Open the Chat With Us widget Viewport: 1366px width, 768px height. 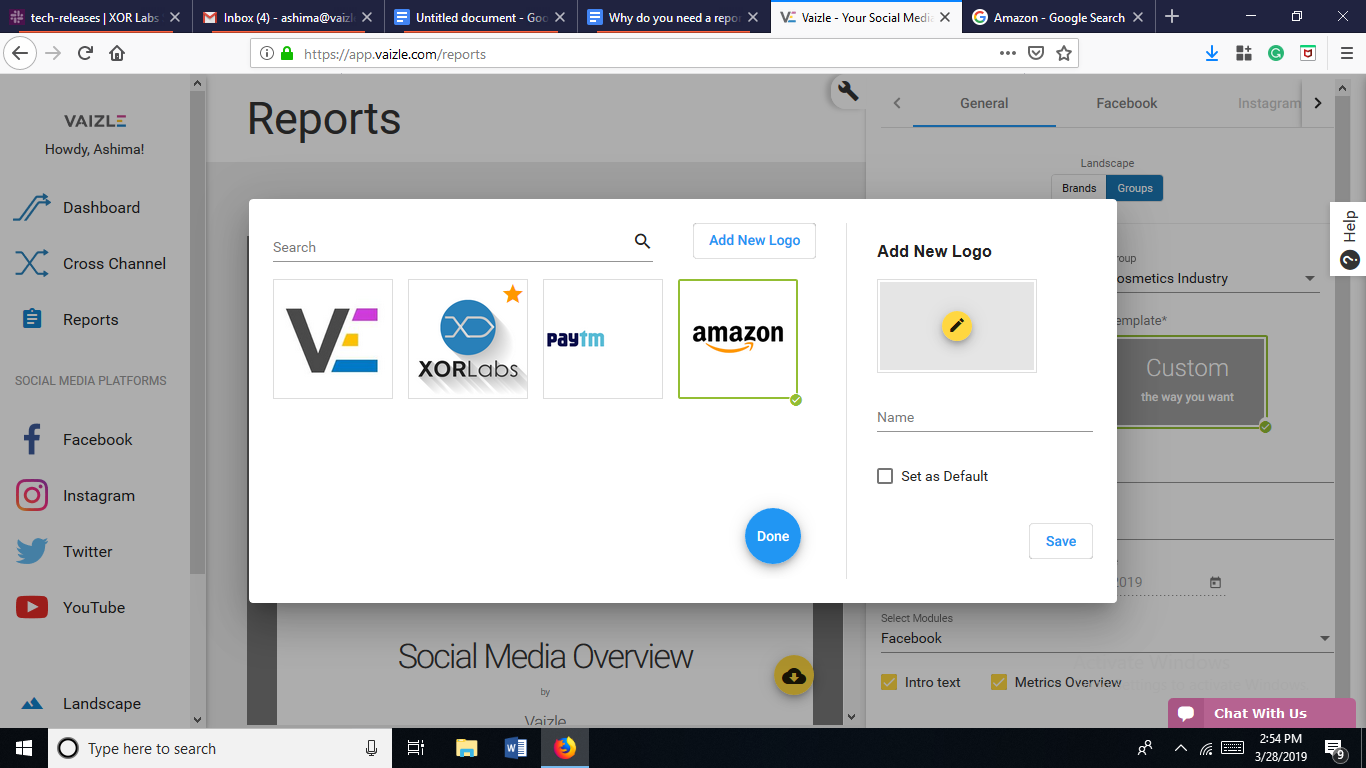coord(1262,713)
